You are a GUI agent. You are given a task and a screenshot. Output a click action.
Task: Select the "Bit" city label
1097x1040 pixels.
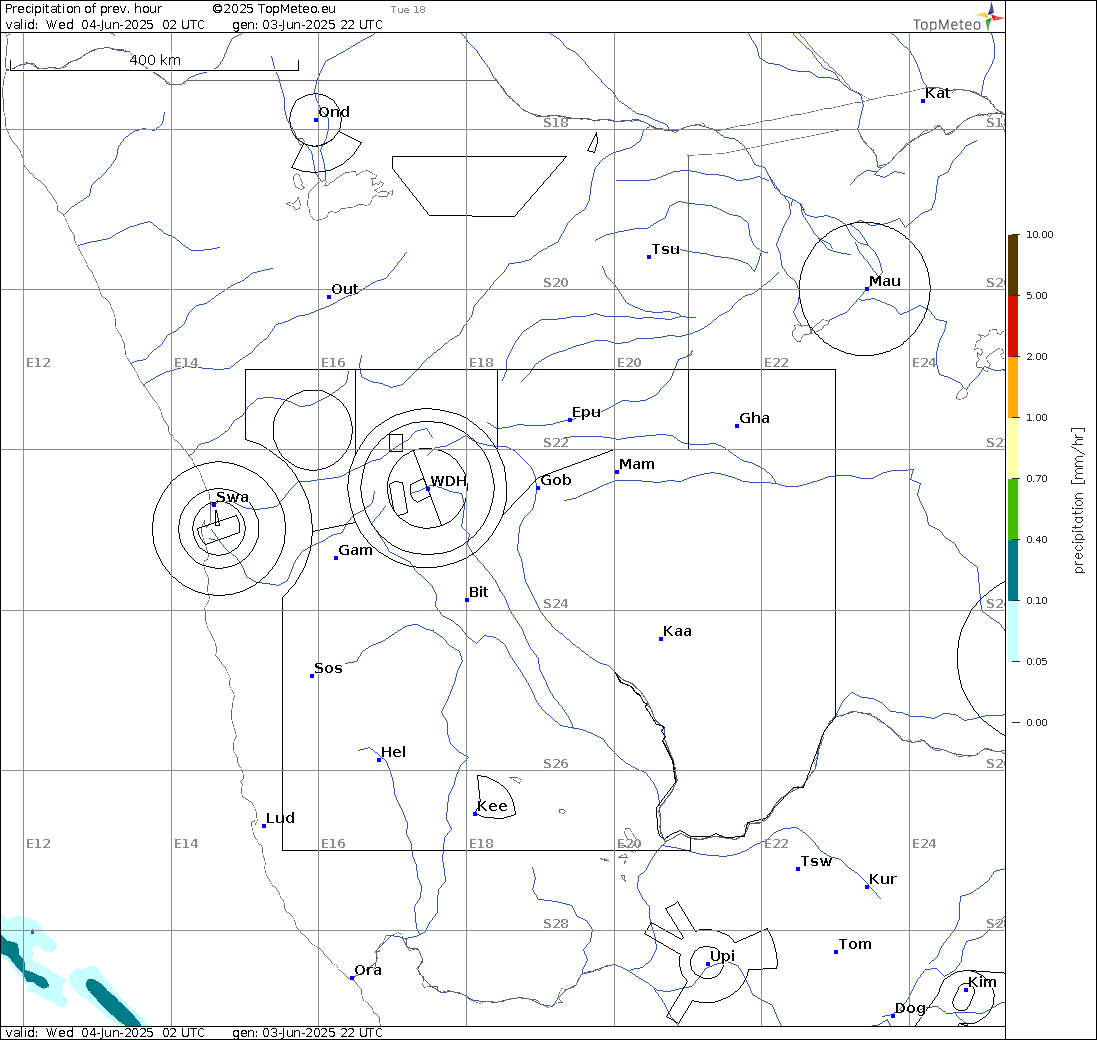point(479,592)
